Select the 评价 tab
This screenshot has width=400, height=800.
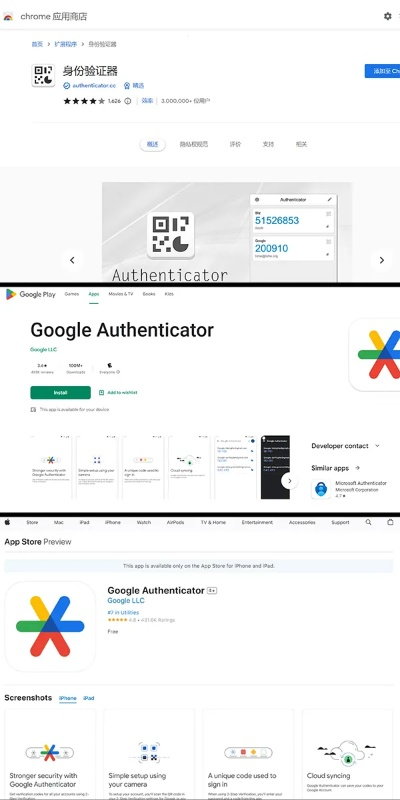click(x=235, y=144)
